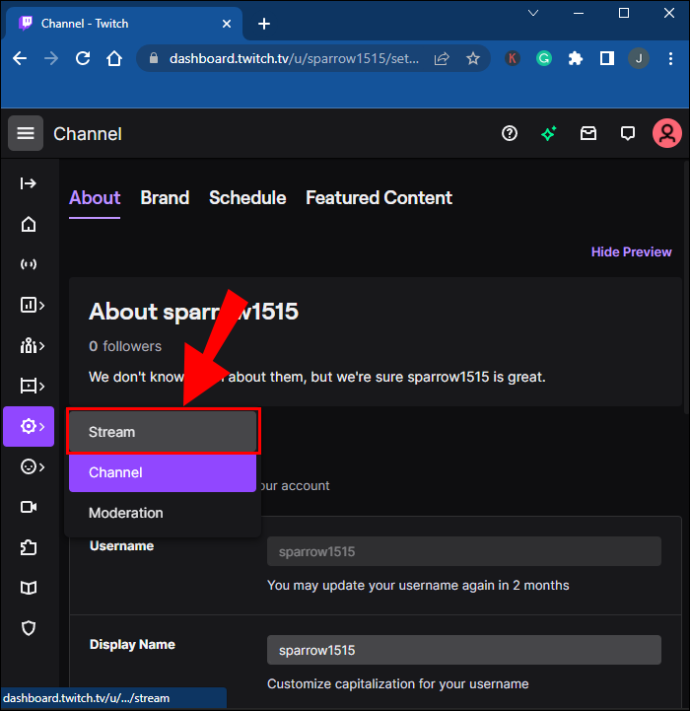Image resolution: width=690 pixels, height=711 pixels.
Task: Collapse the Settings gear sidebar item
Action: tap(29, 426)
